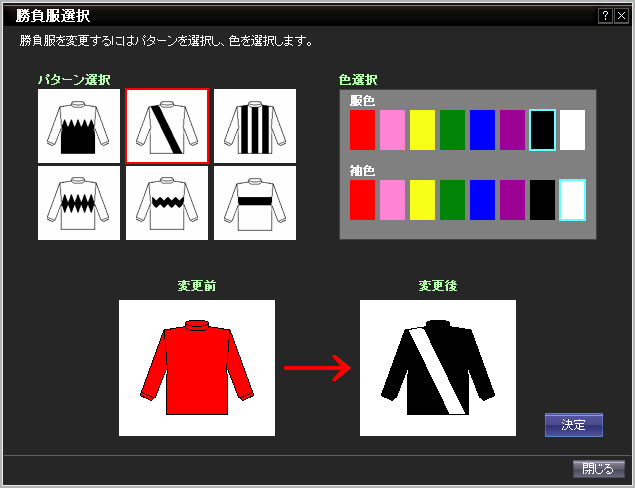The image size is (635, 488).
Task: Pick green for 服色 body color
Action: [x=452, y=130]
